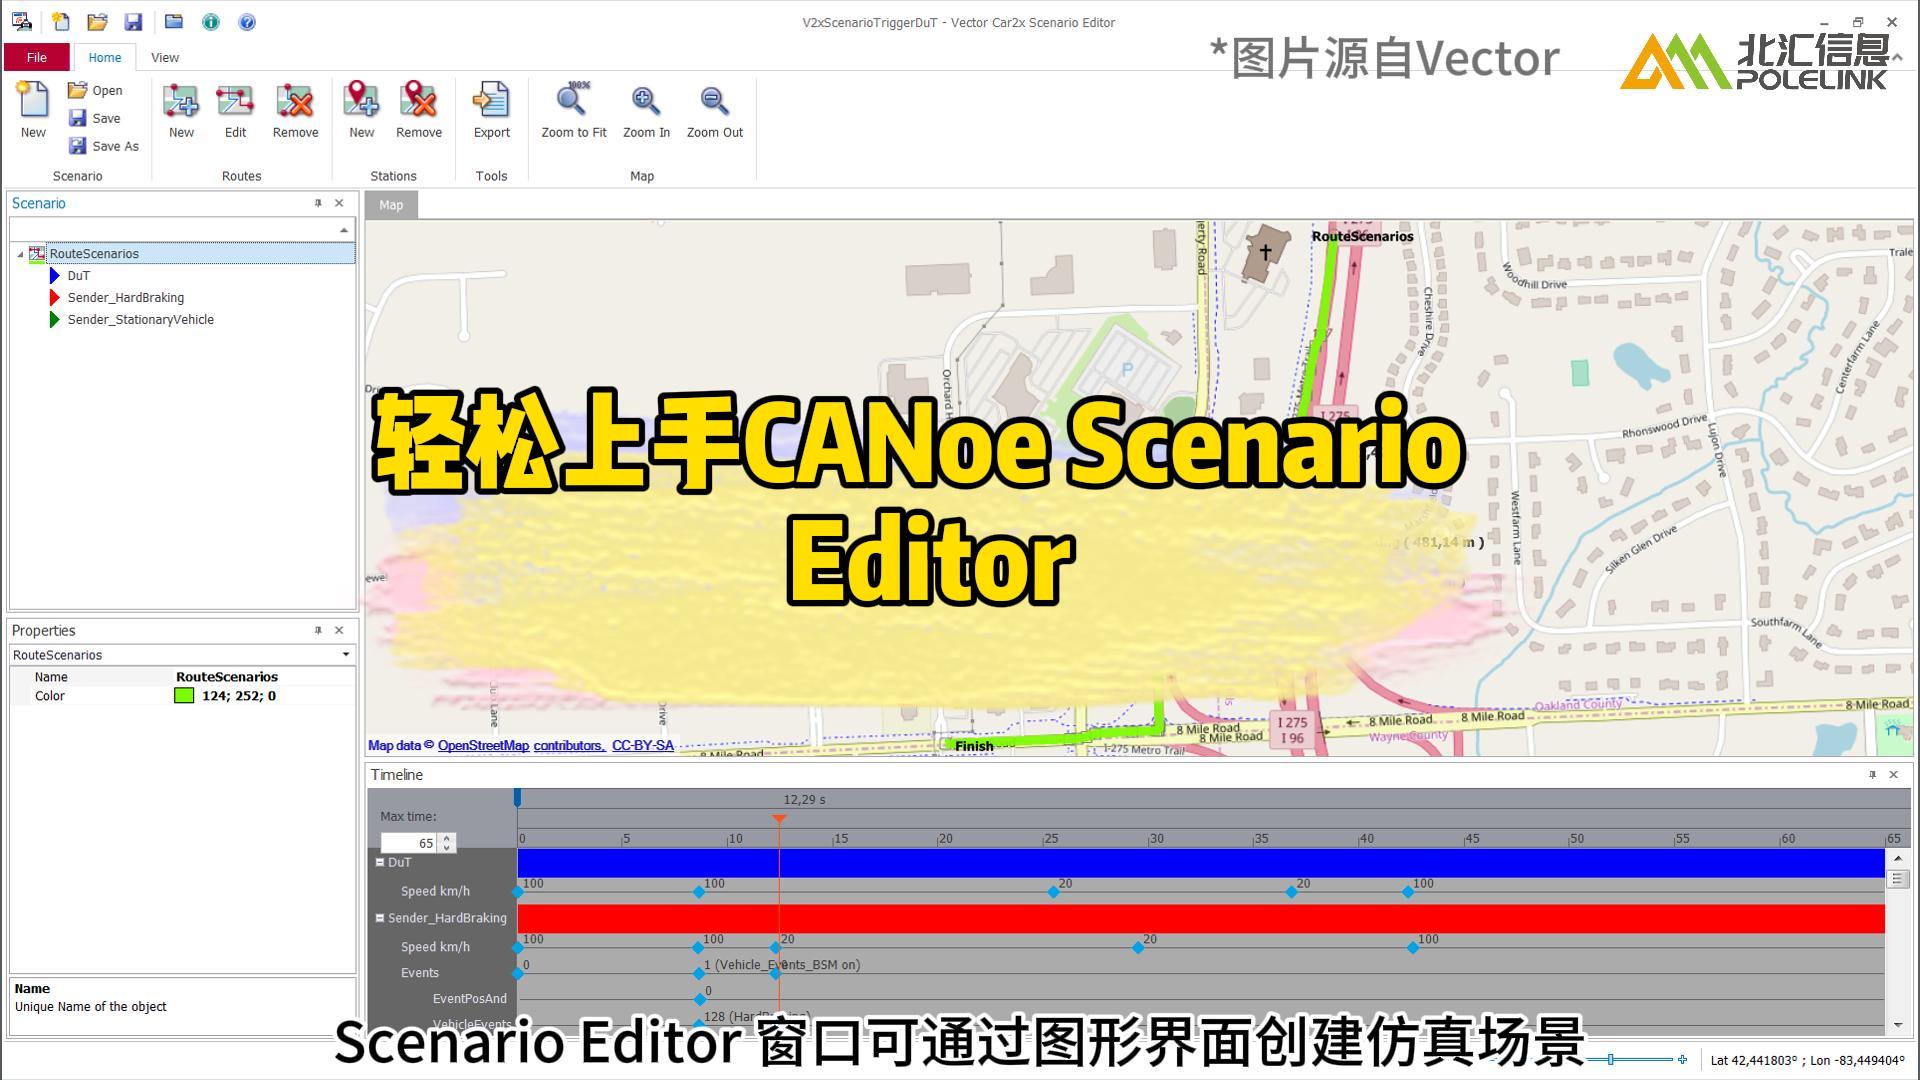Zoom in on the map
The image size is (1920, 1080).
(646, 110)
